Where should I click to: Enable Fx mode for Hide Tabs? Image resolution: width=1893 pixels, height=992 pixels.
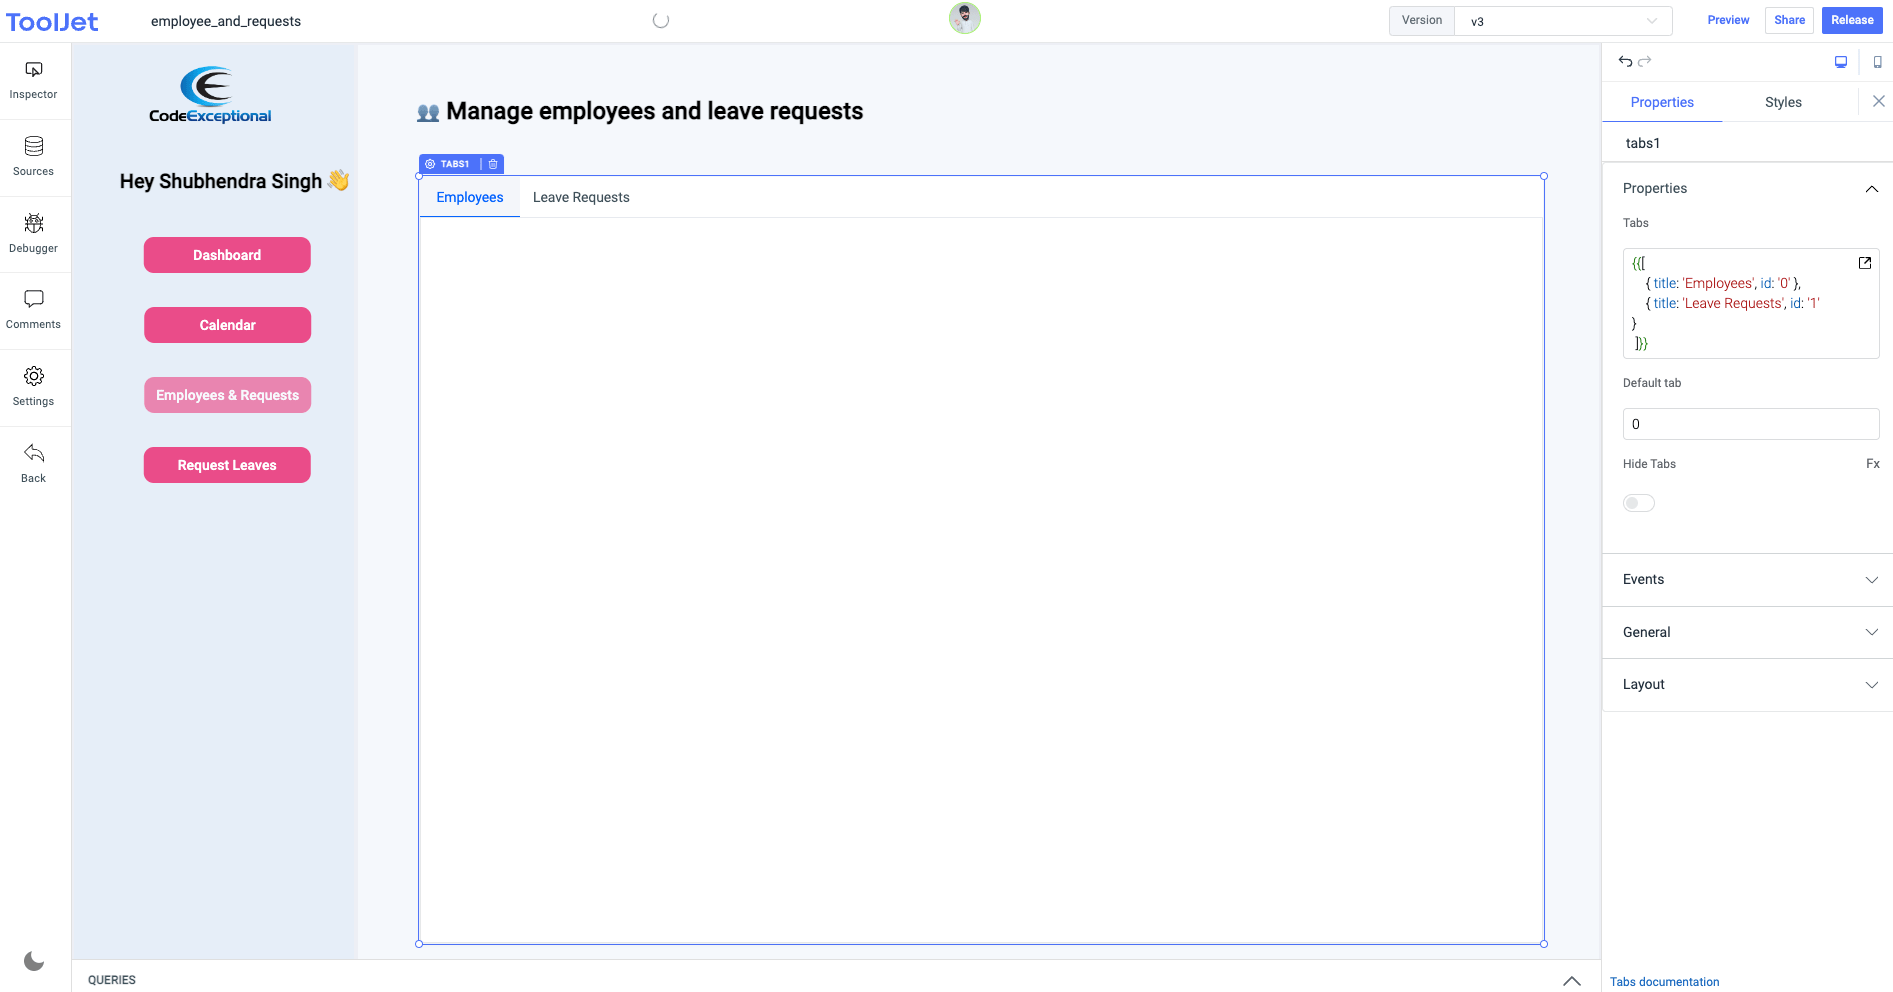pyautogui.click(x=1873, y=463)
